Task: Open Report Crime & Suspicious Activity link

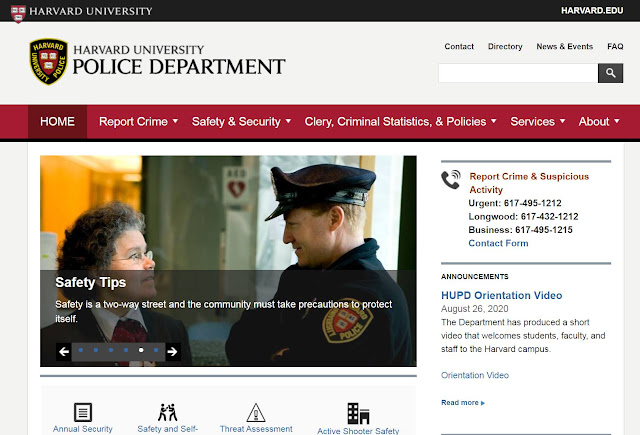Action: tap(529, 183)
